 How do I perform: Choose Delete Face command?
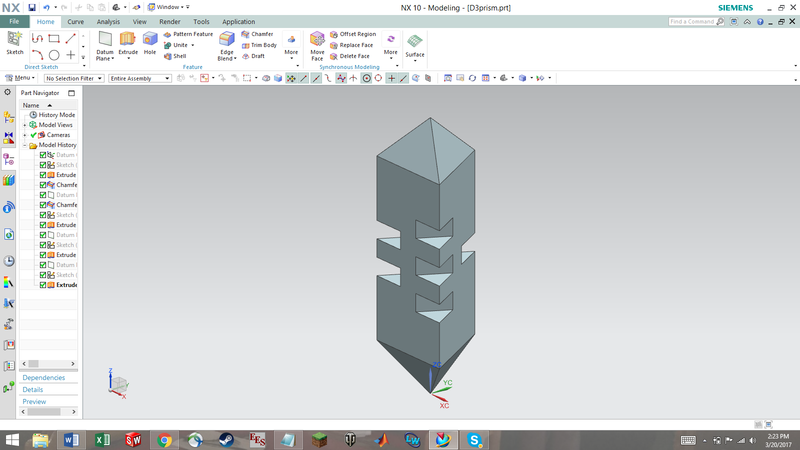coord(349,56)
